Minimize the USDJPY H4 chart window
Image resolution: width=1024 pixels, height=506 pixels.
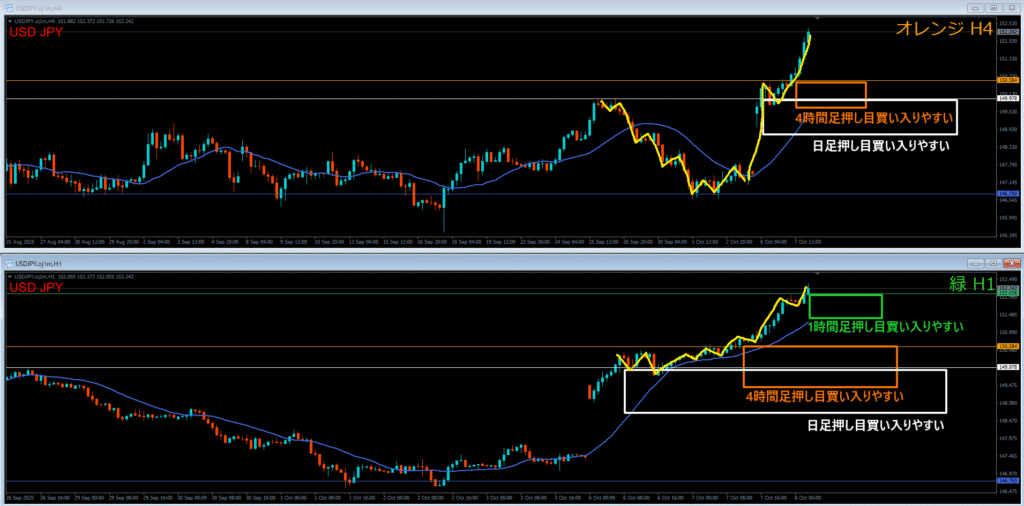pos(977,8)
